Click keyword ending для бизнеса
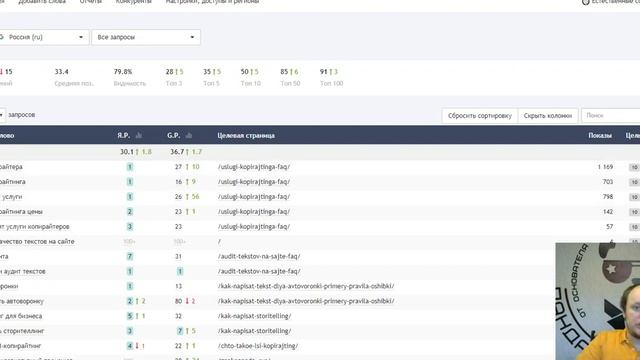Viewport: 640px width, 360px height. 21,316
